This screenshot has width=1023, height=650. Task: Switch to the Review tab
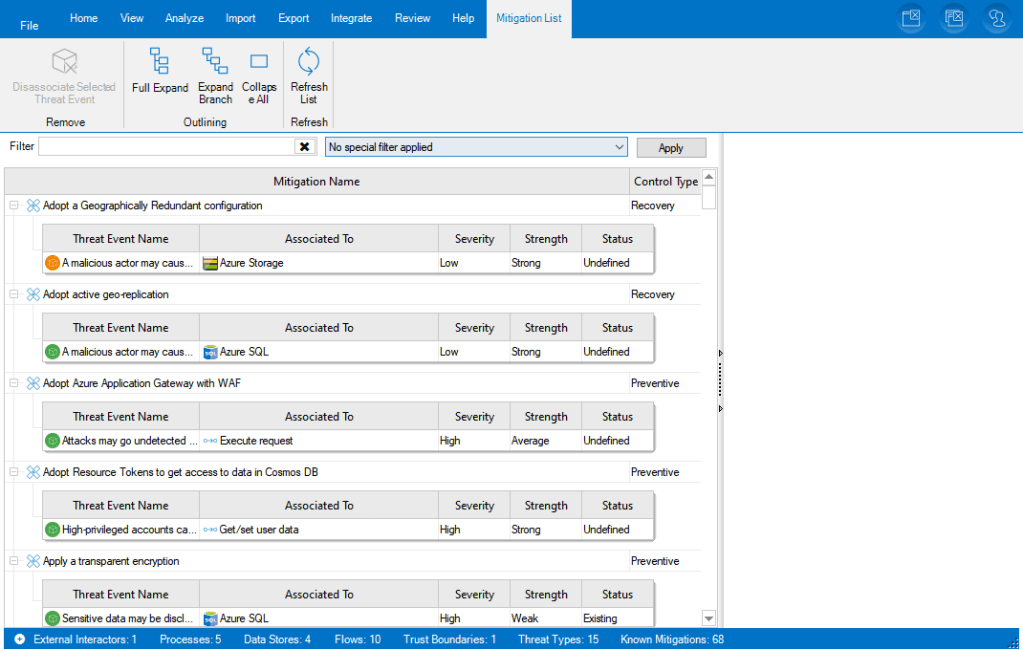click(x=412, y=18)
